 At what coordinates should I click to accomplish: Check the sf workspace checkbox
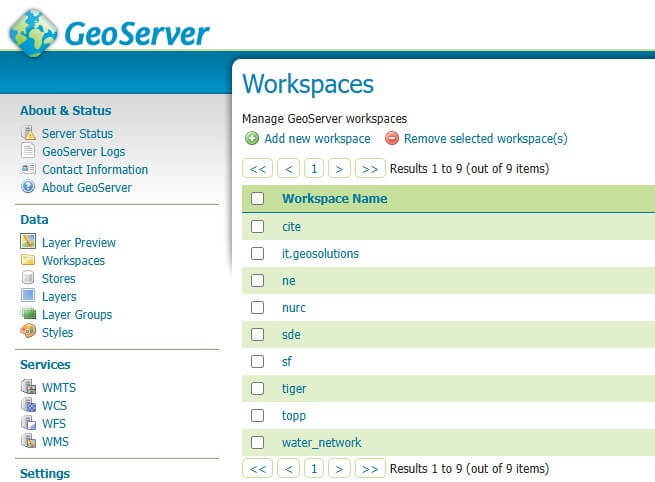coord(257,361)
